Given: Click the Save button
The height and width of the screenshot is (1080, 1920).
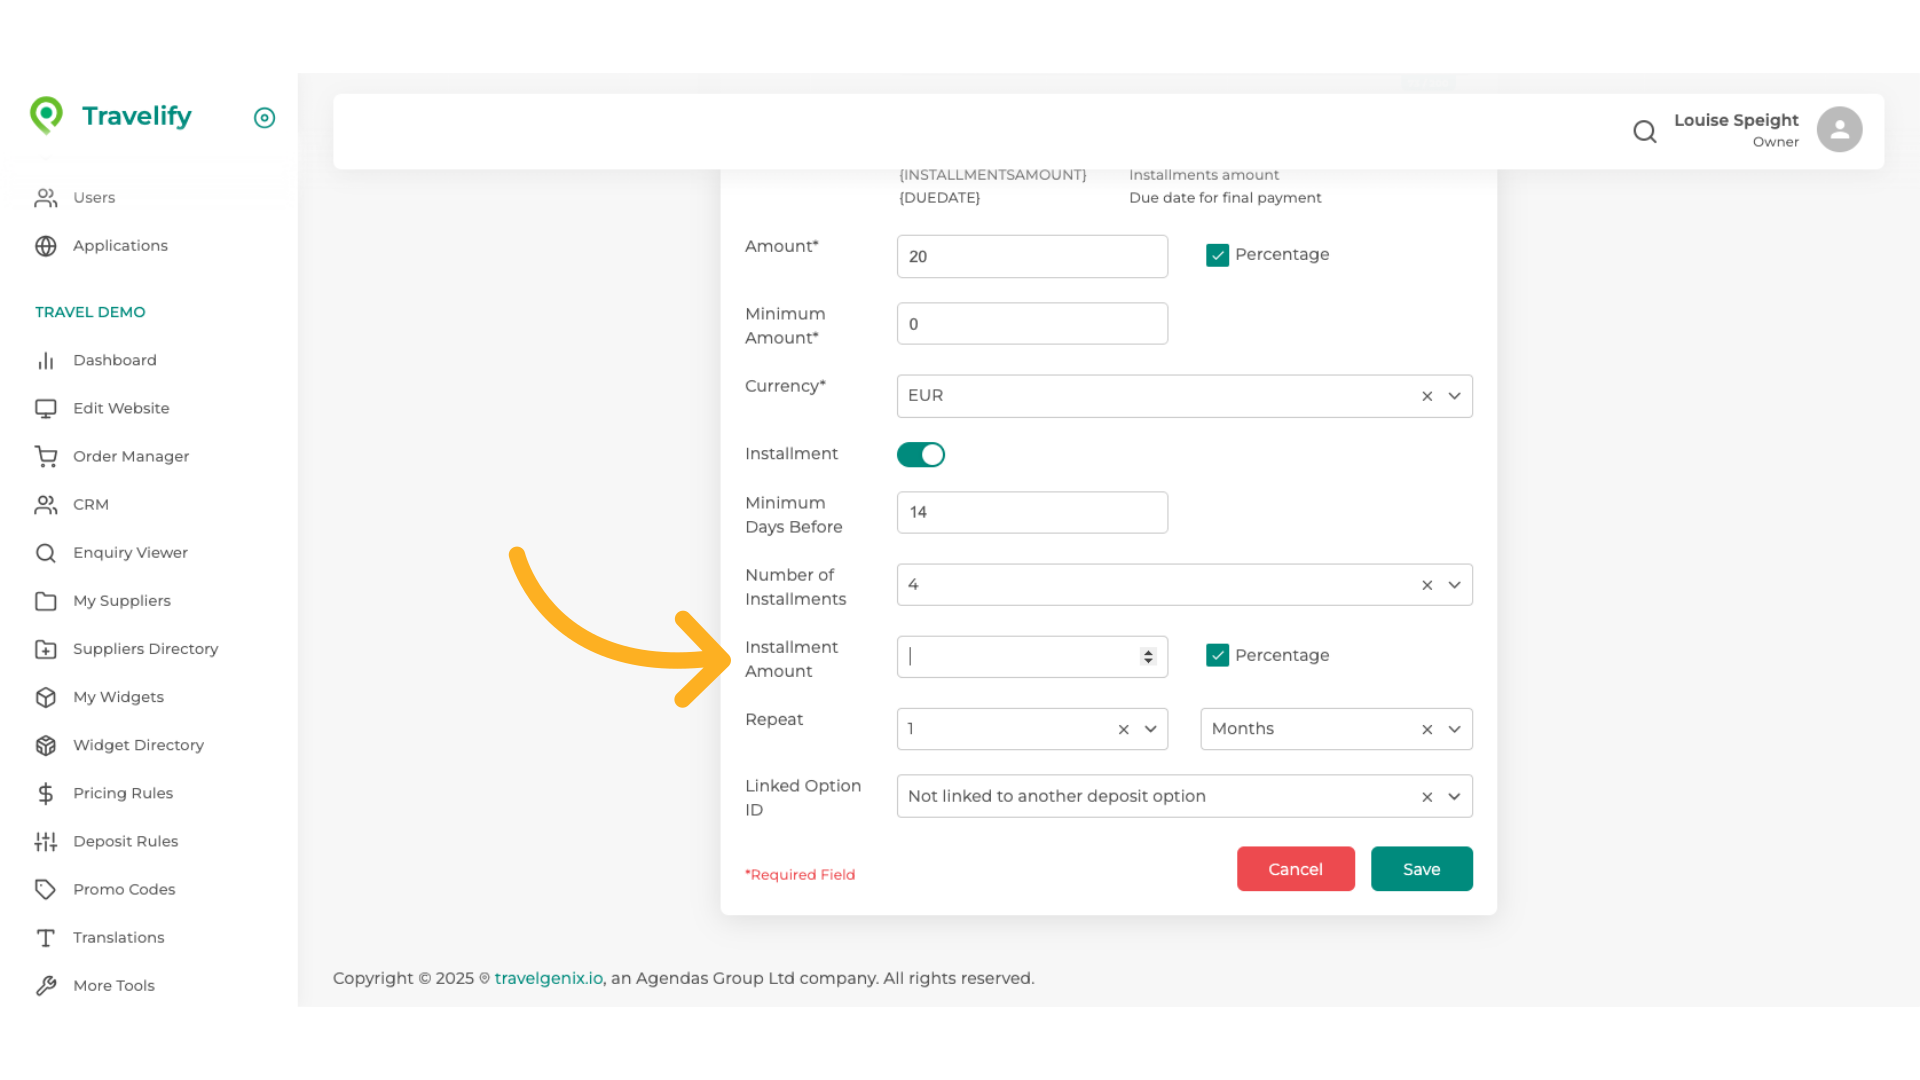Looking at the screenshot, I should click(1421, 868).
